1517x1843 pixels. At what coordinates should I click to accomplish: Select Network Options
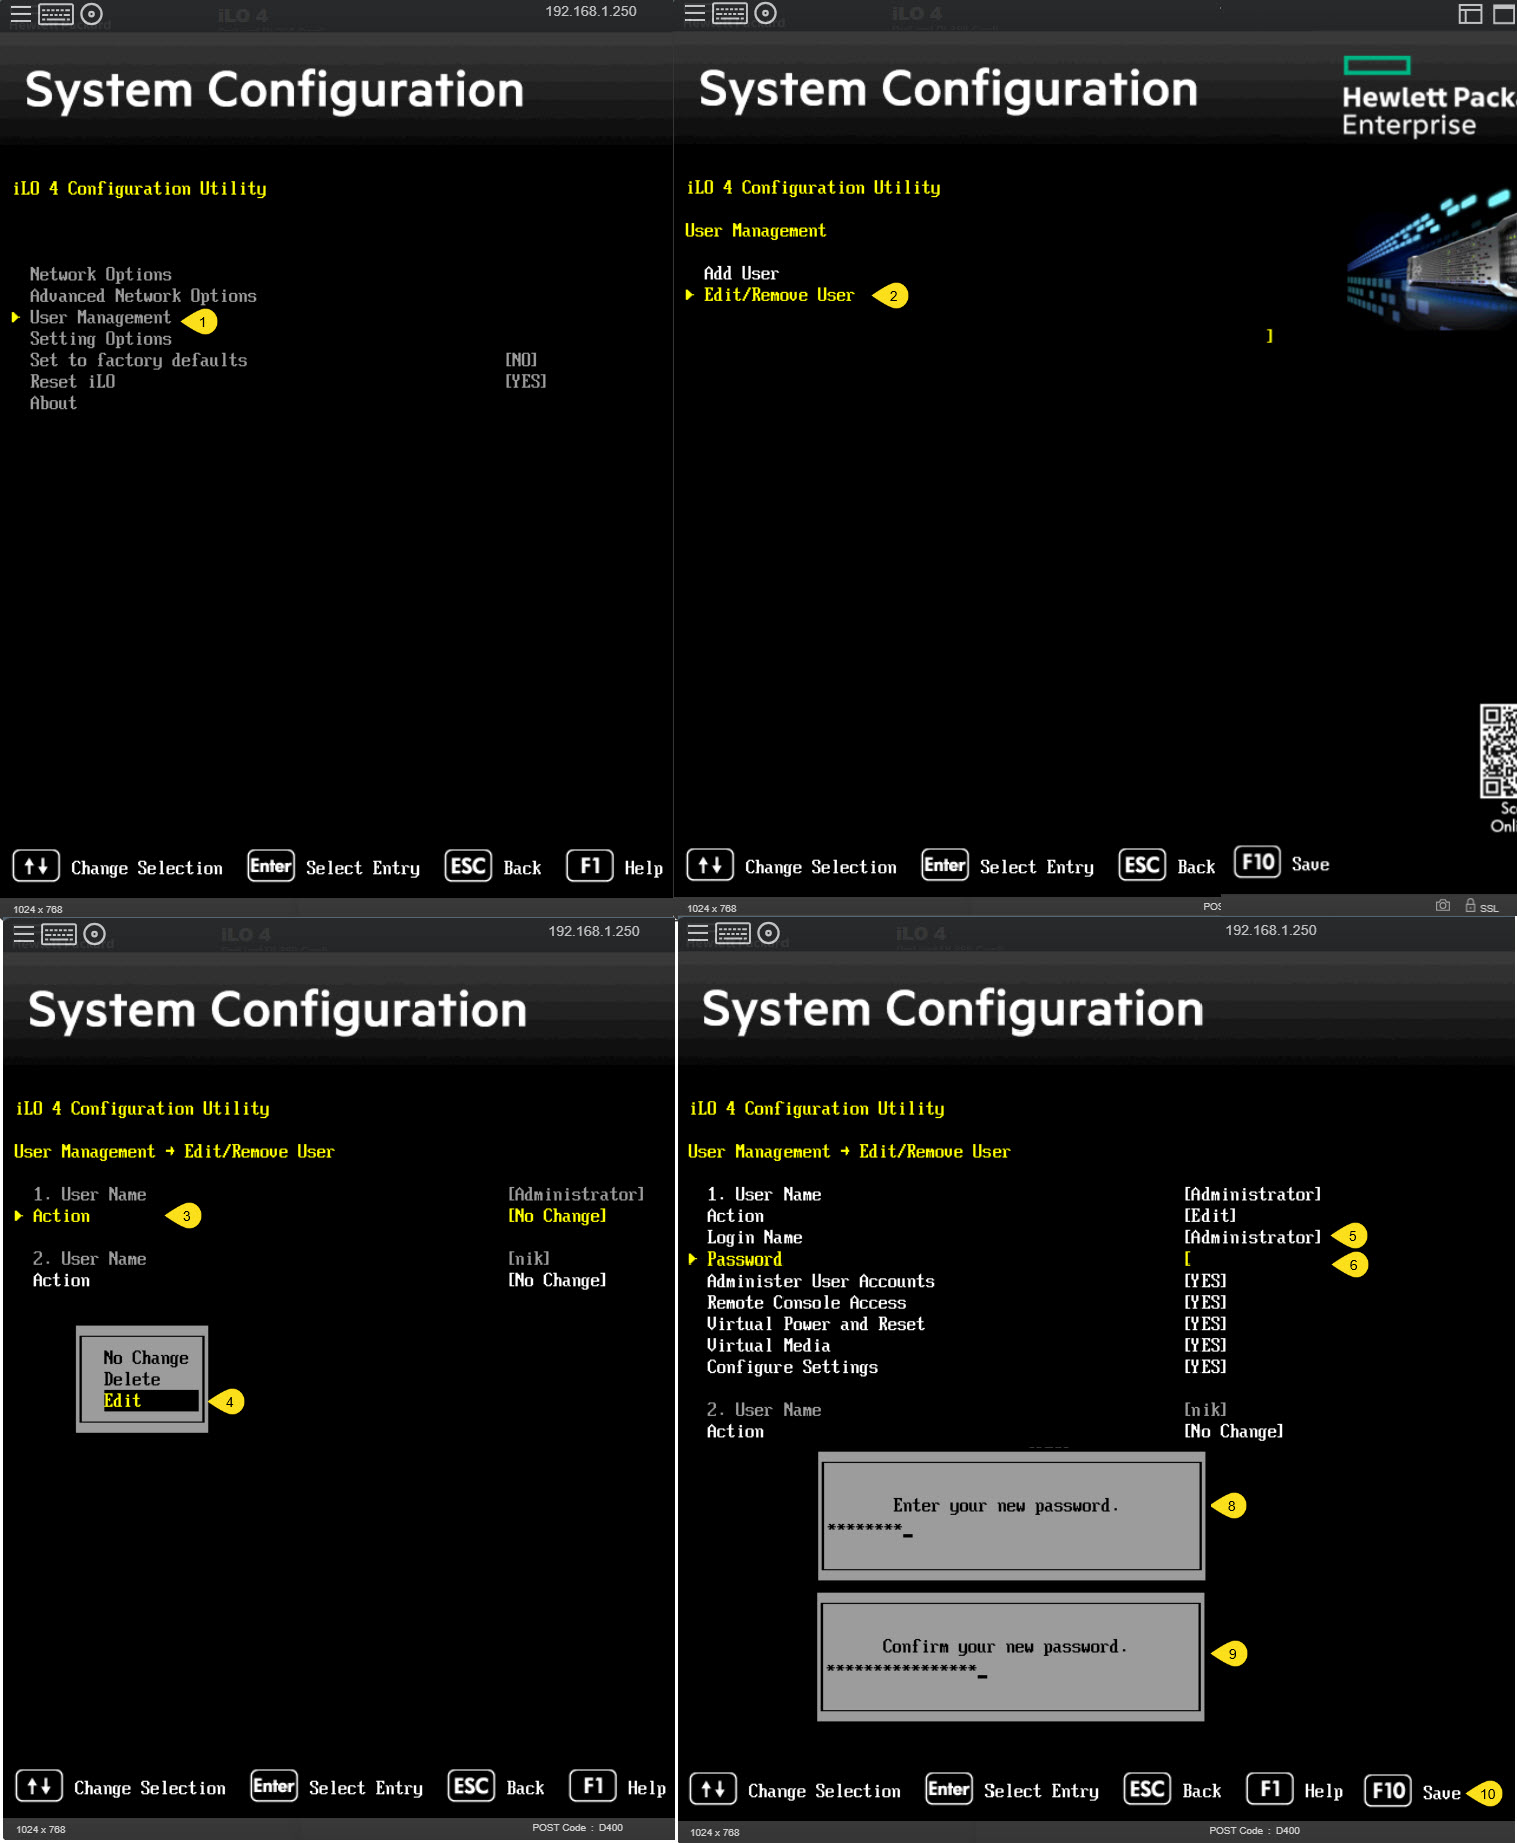tap(101, 274)
